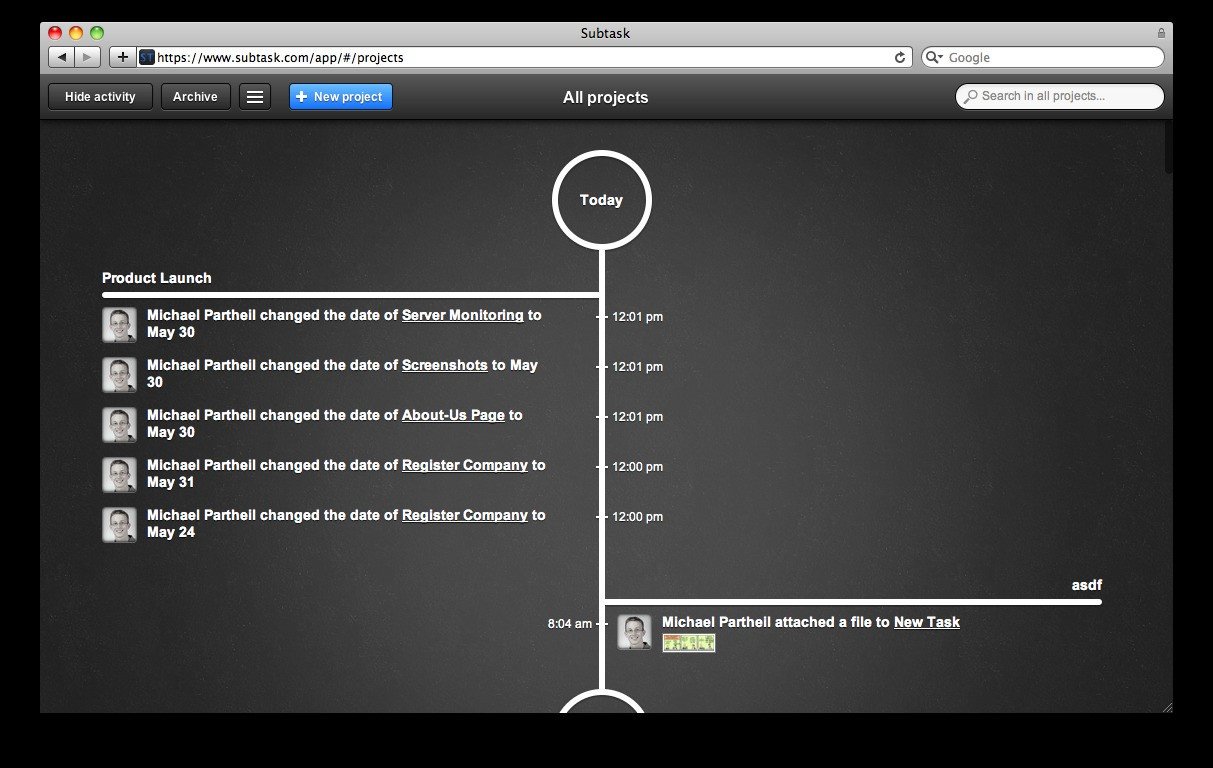This screenshot has width=1213, height=768.
Task: Open the hamburger list menu icon
Action: (255, 97)
